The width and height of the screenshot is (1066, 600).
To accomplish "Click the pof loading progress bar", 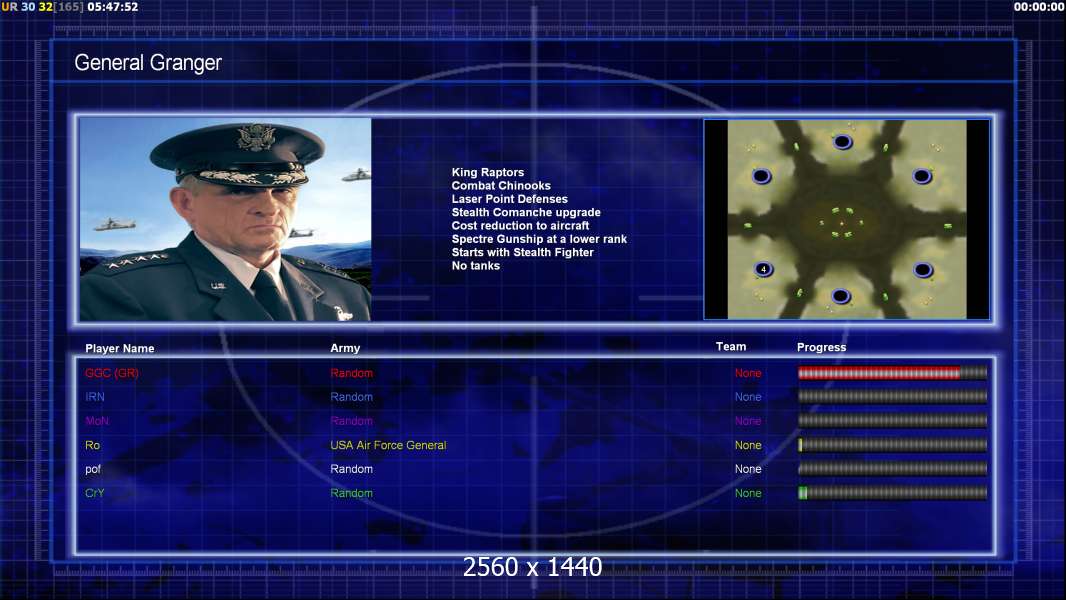I will tap(892, 469).
